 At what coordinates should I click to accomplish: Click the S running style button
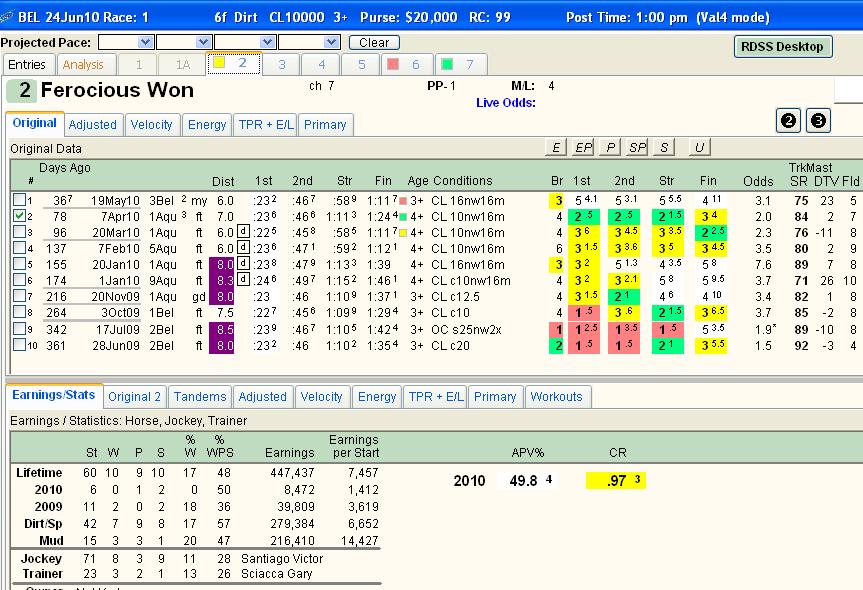tap(664, 147)
